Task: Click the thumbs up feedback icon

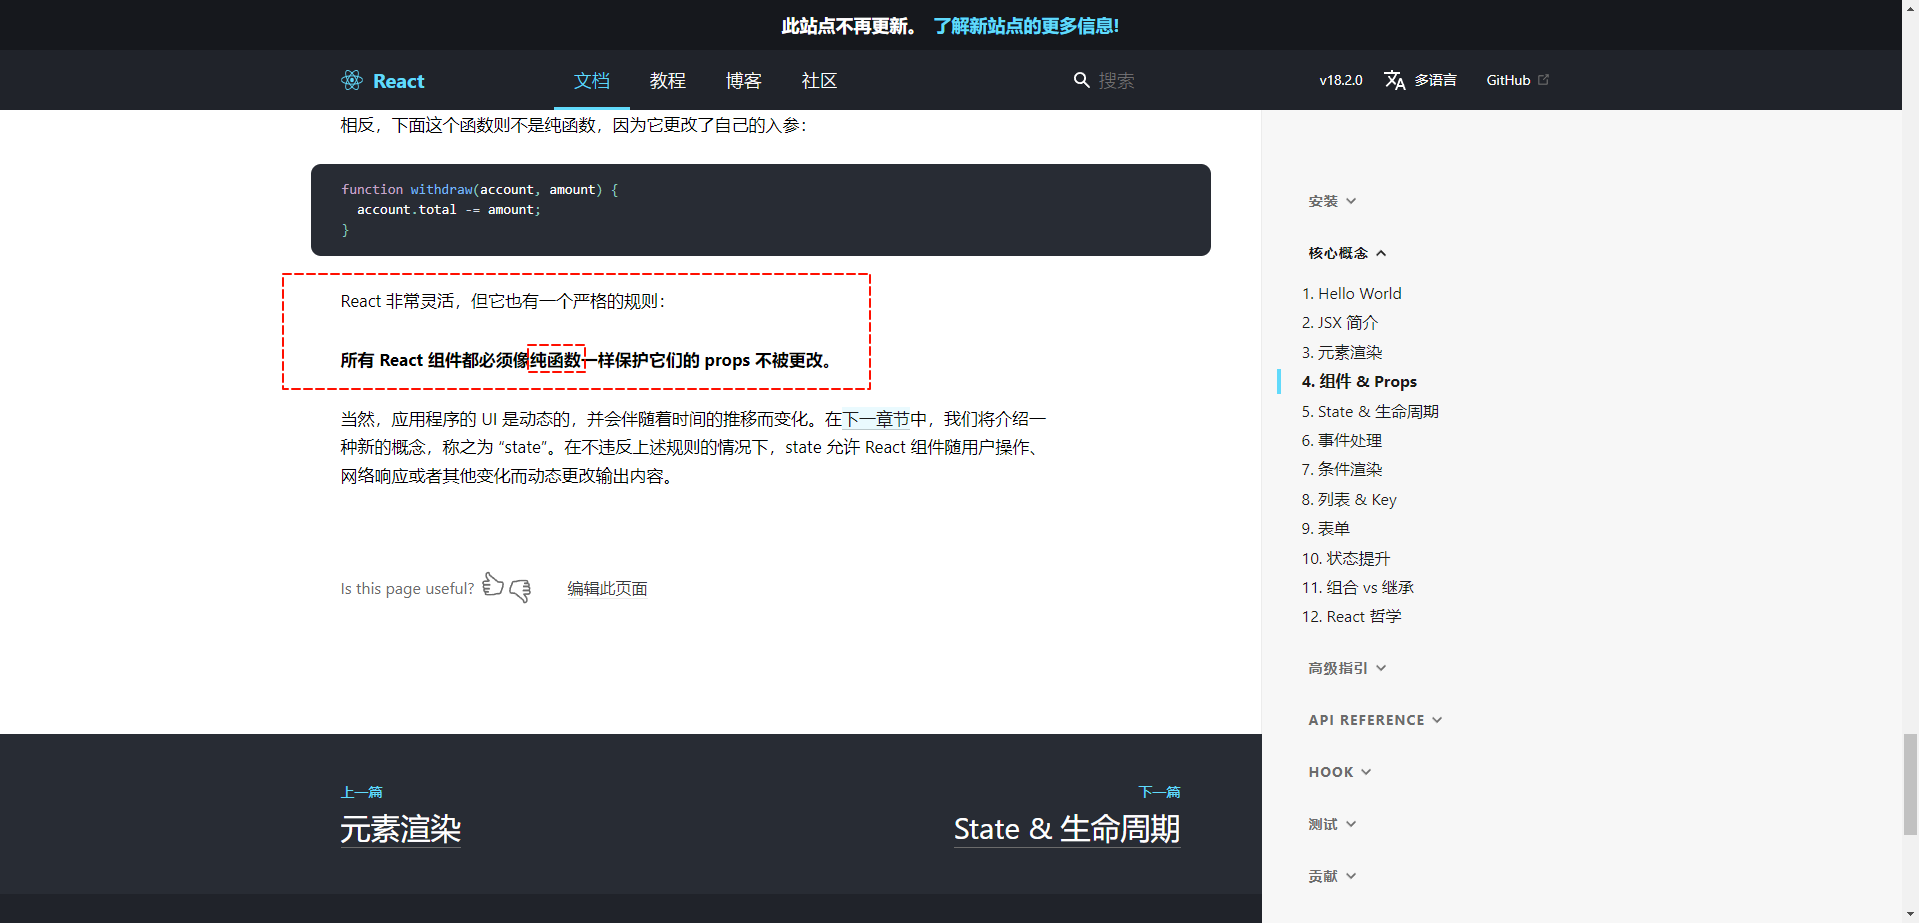Action: (x=493, y=584)
